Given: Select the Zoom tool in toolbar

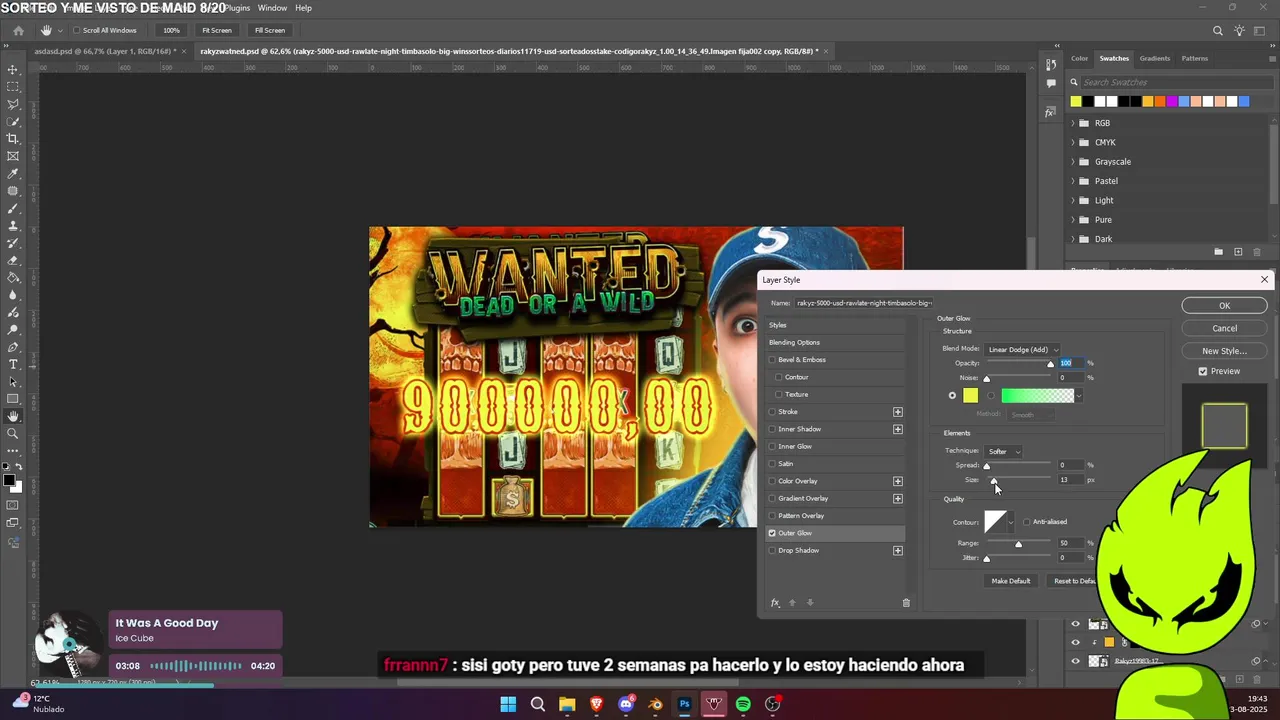Looking at the screenshot, I should [13, 434].
